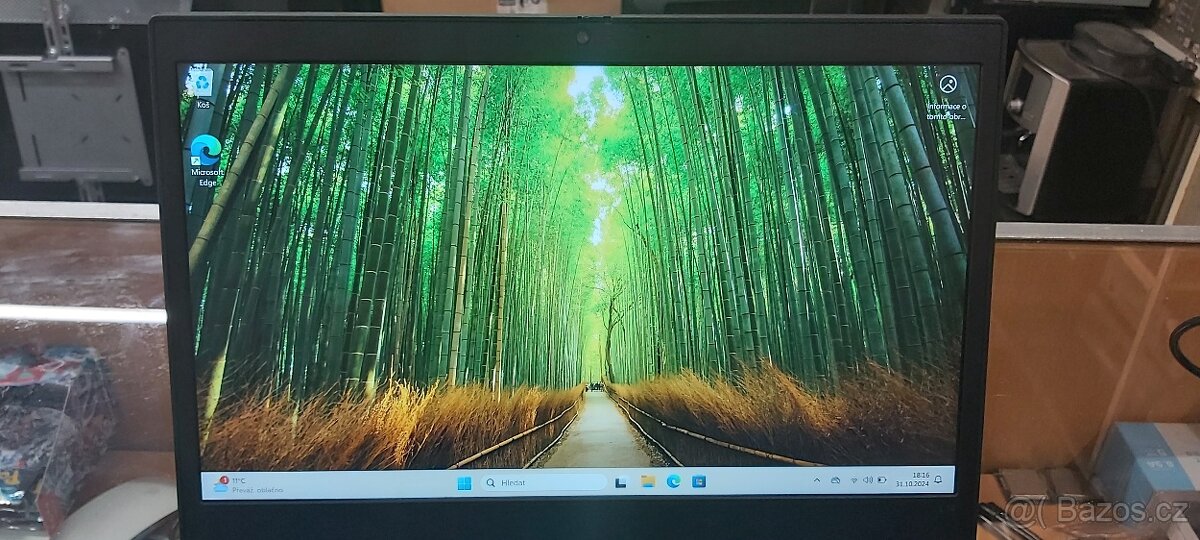This screenshot has width=1200, height=540.
Task: Click the volume speaker tray icon
Action: (x=867, y=480)
